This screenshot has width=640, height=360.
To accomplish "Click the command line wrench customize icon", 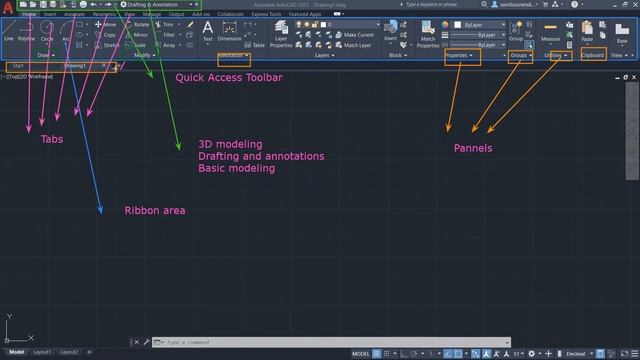I will (147, 342).
